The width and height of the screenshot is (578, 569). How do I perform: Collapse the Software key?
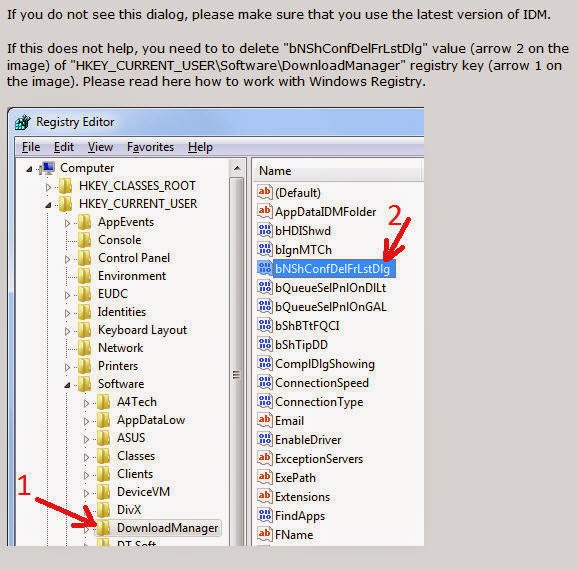tap(67, 385)
